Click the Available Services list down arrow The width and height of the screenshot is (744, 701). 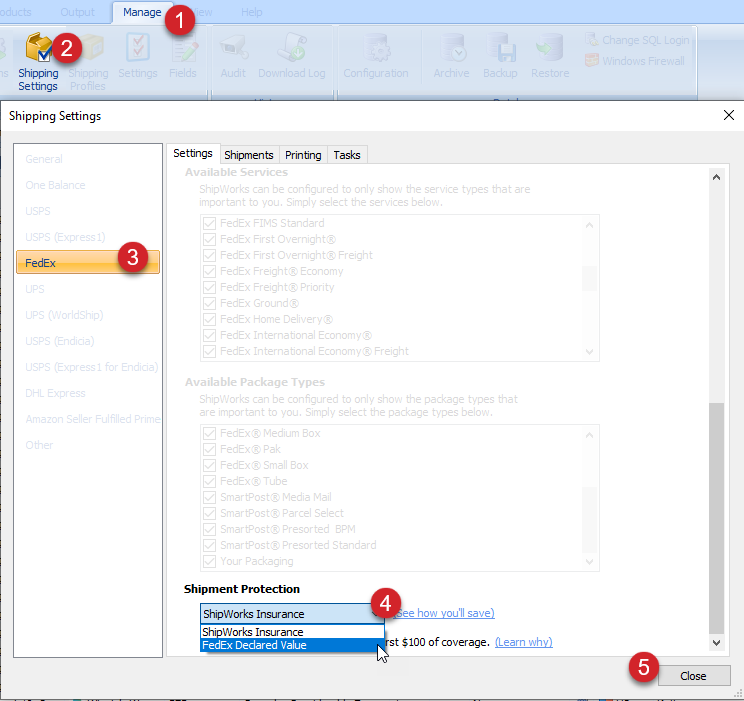point(589,352)
